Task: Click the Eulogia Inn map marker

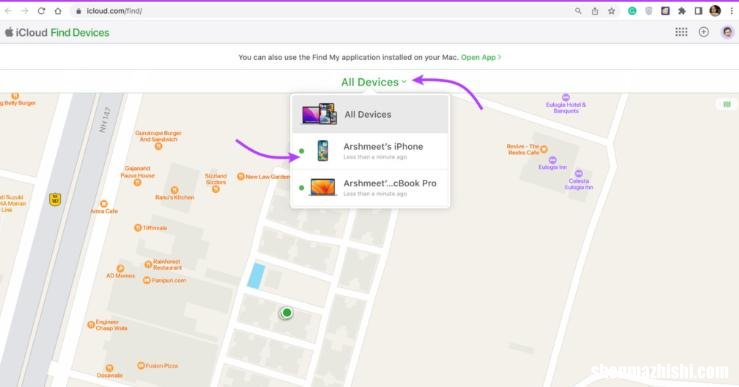Action: coord(552,160)
